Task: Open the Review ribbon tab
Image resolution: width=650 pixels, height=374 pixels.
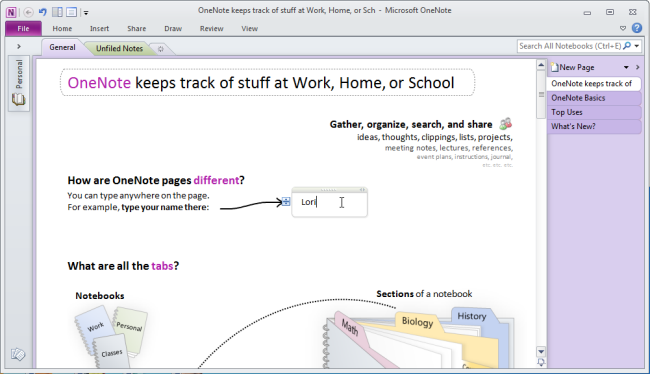Action: [x=211, y=29]
